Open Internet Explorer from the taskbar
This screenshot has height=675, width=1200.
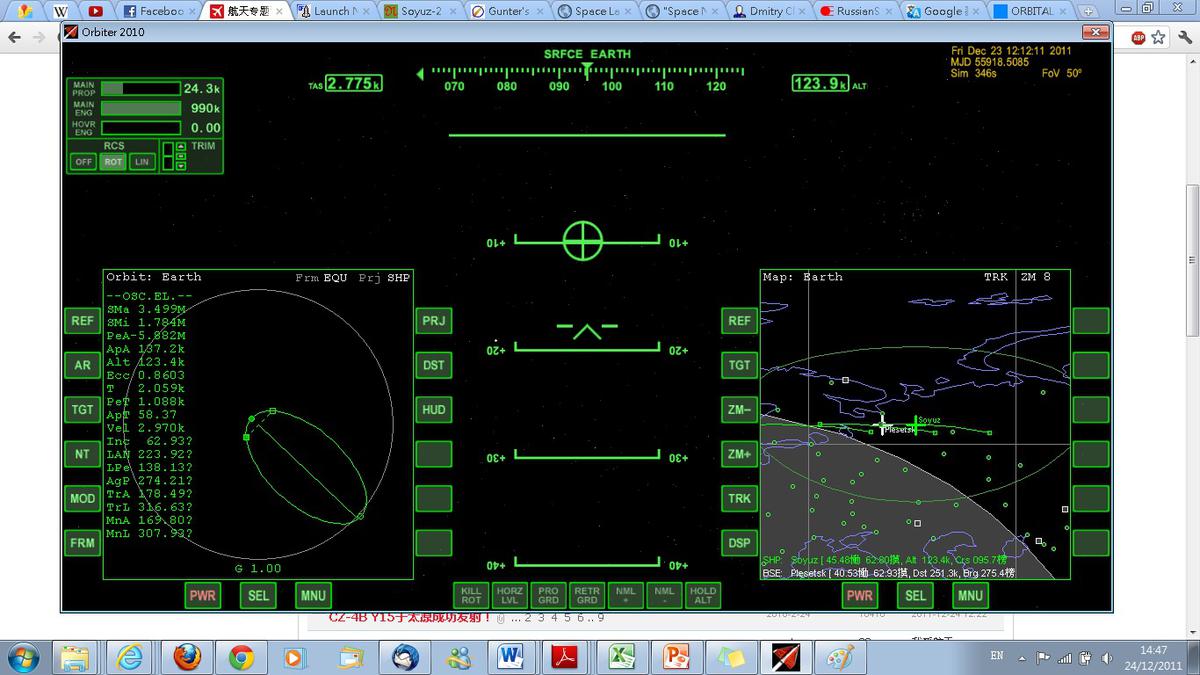(x=131, y=656)
